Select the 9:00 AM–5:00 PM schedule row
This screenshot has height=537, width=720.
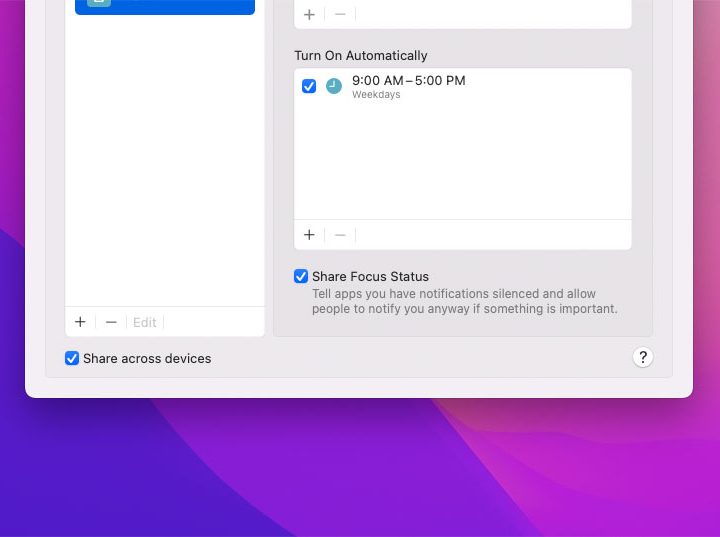[462, 86]
